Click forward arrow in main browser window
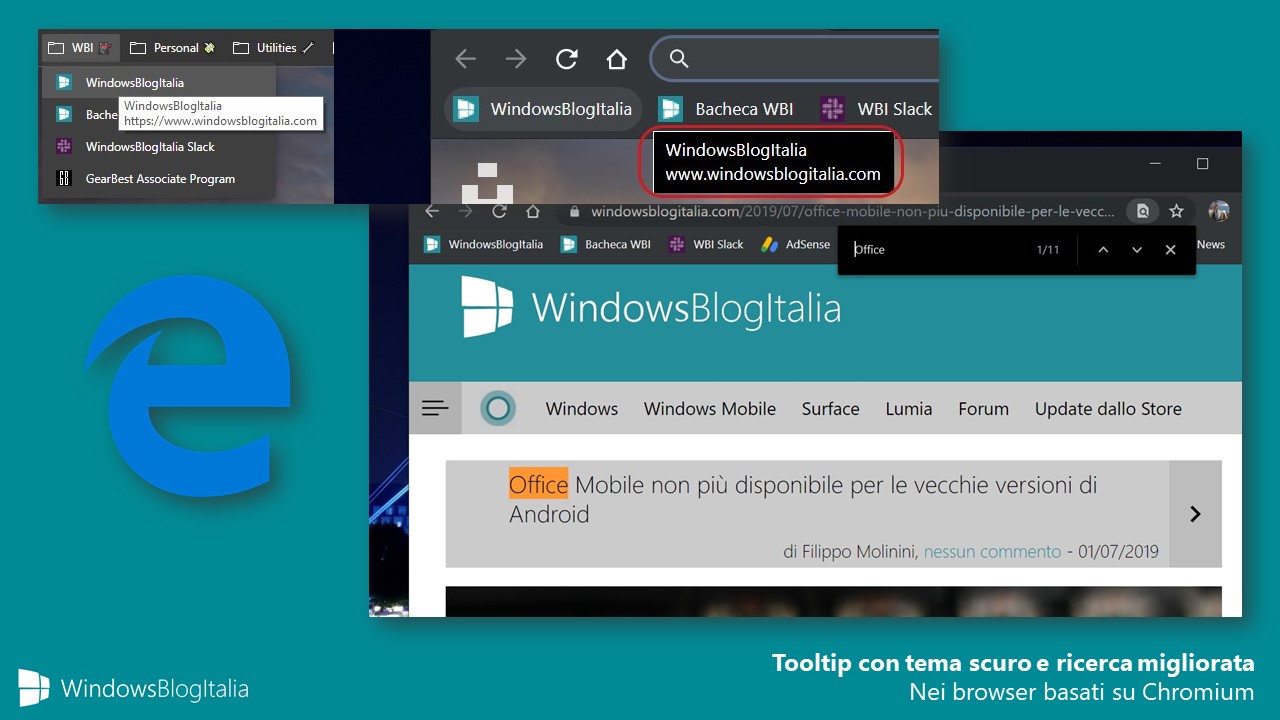This screenshot has height=720, width=1280. pyautogui.click(x=466, y=212)
